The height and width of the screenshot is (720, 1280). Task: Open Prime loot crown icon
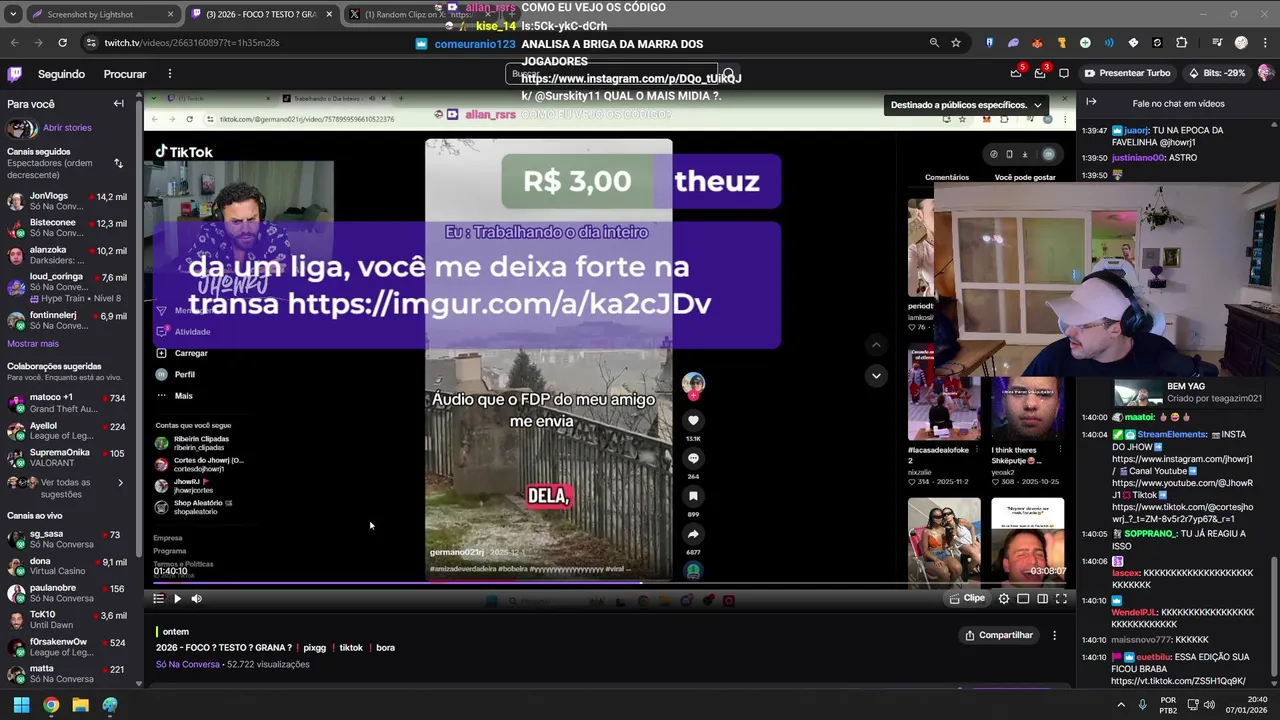point(1016,73)
